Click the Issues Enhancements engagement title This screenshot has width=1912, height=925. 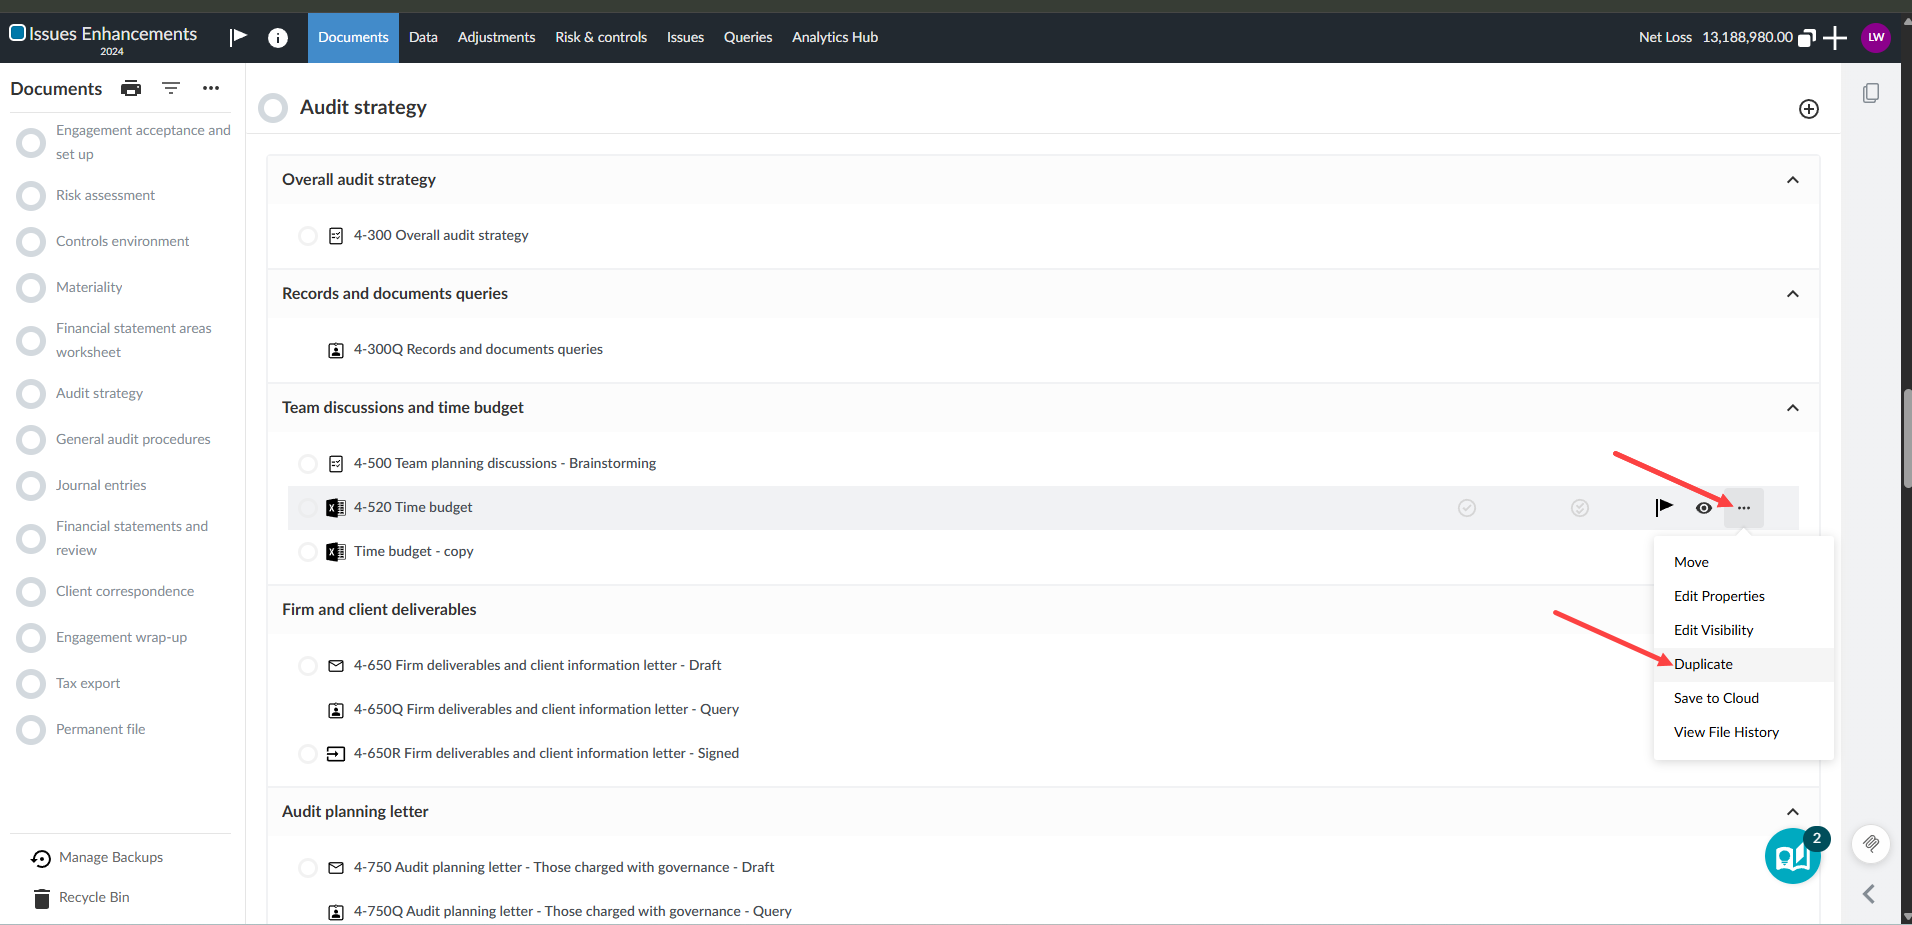[113, 34]
